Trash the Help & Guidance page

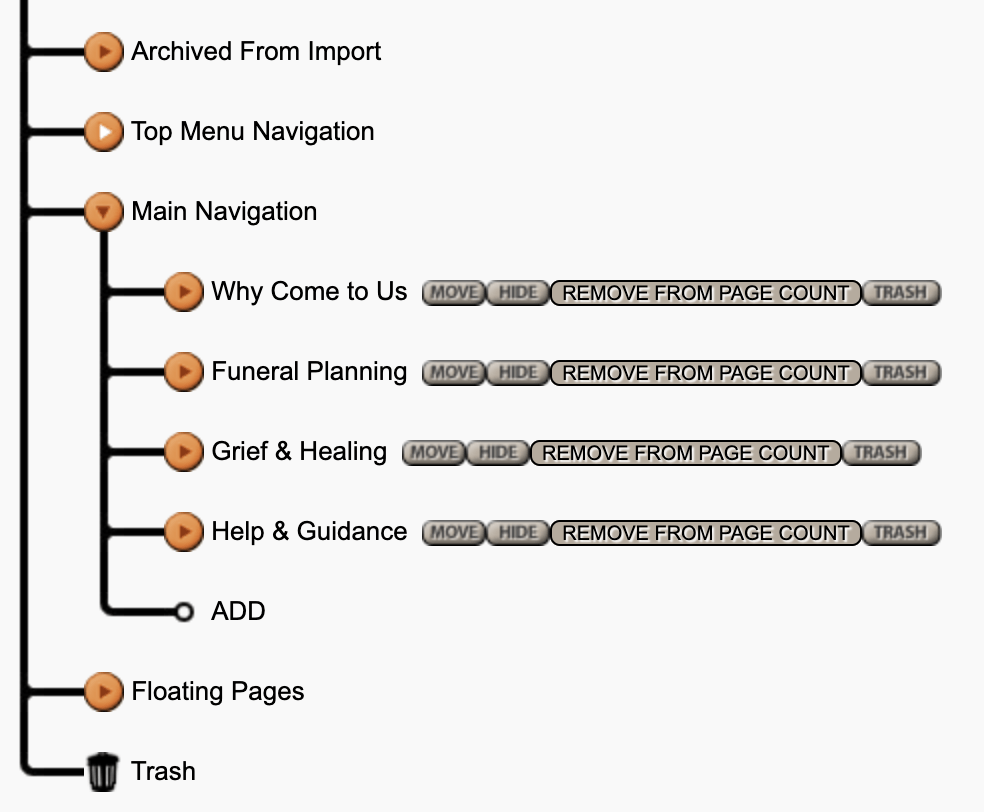pyautogui.click(x=899, y=532)
